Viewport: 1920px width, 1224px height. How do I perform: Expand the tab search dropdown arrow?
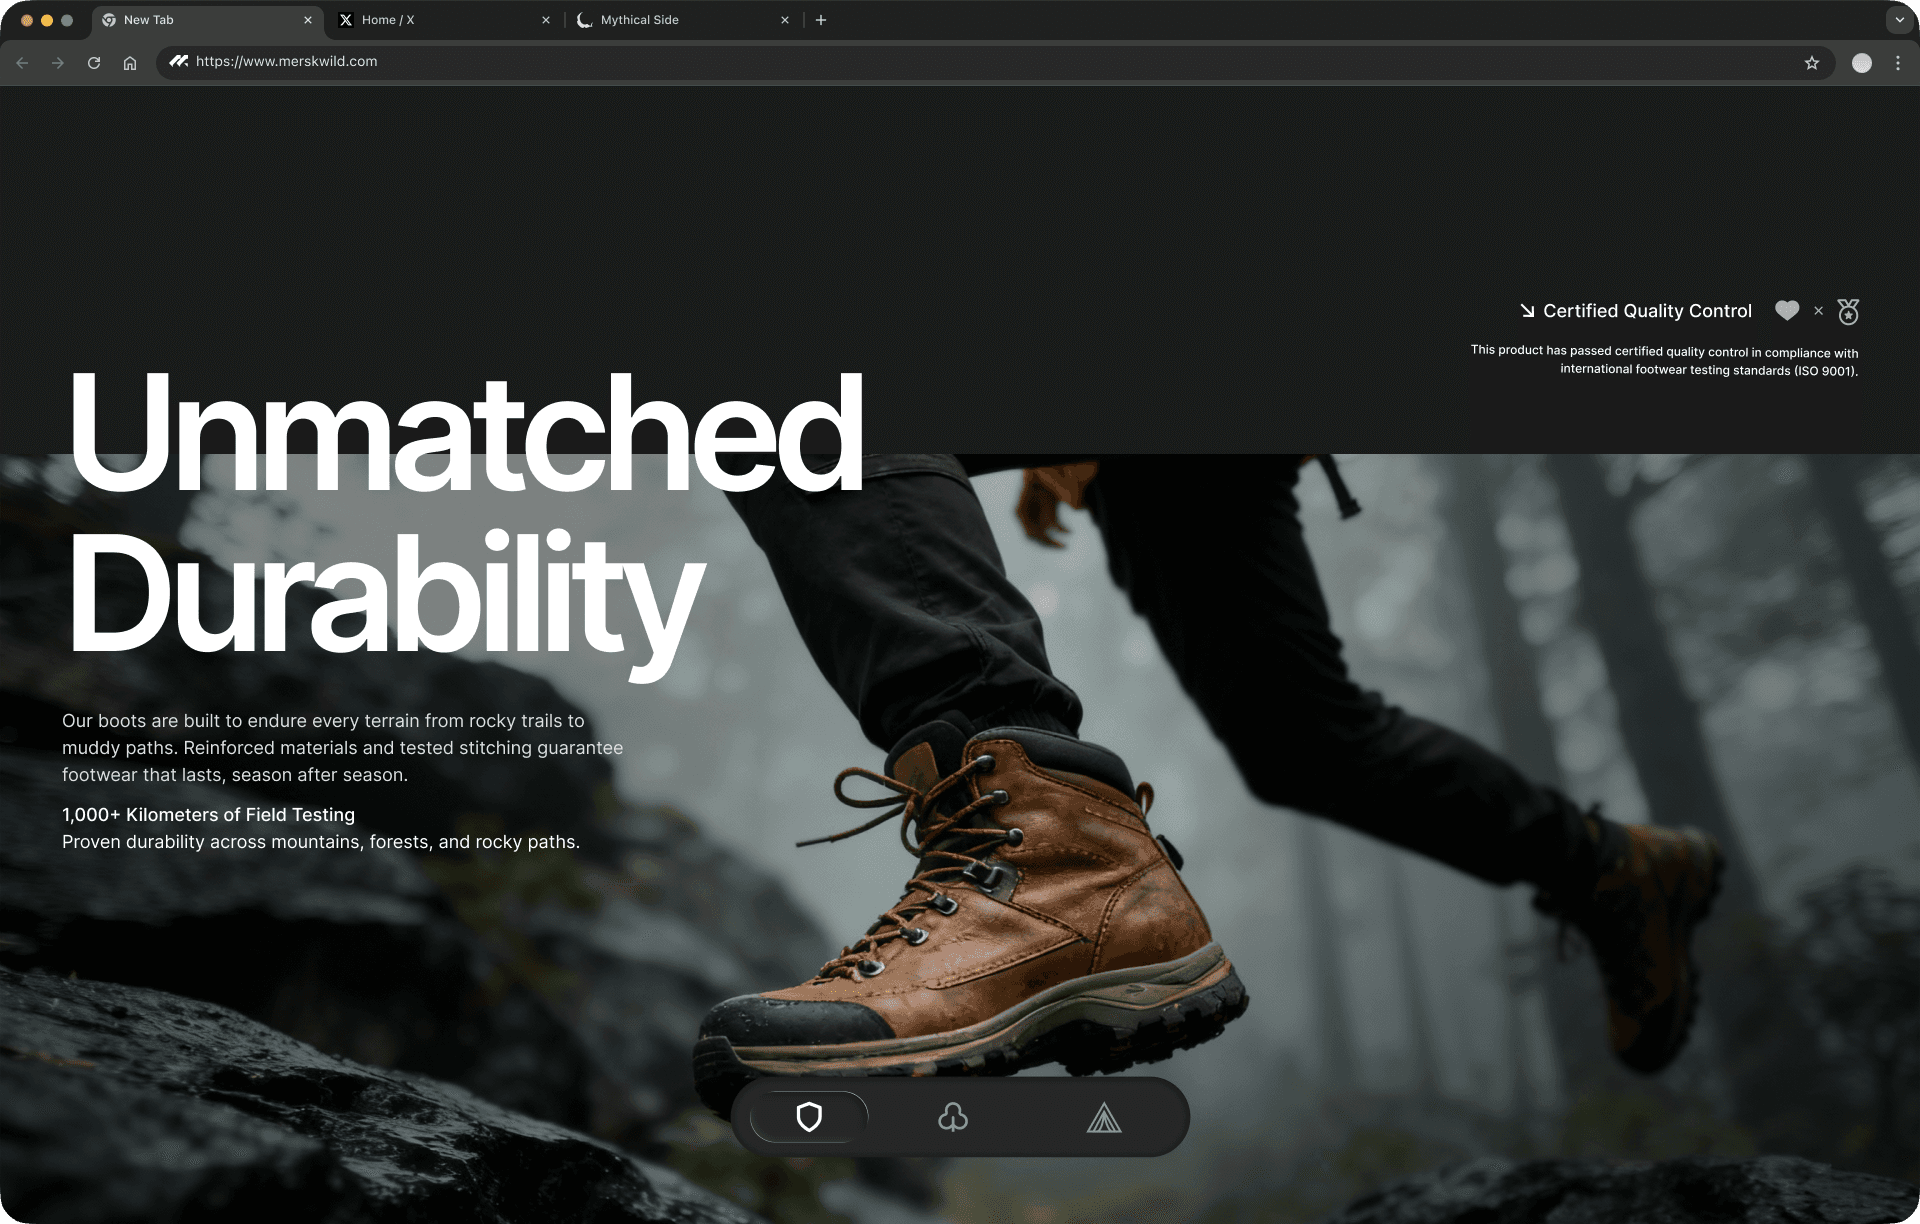click(1899, 20)
